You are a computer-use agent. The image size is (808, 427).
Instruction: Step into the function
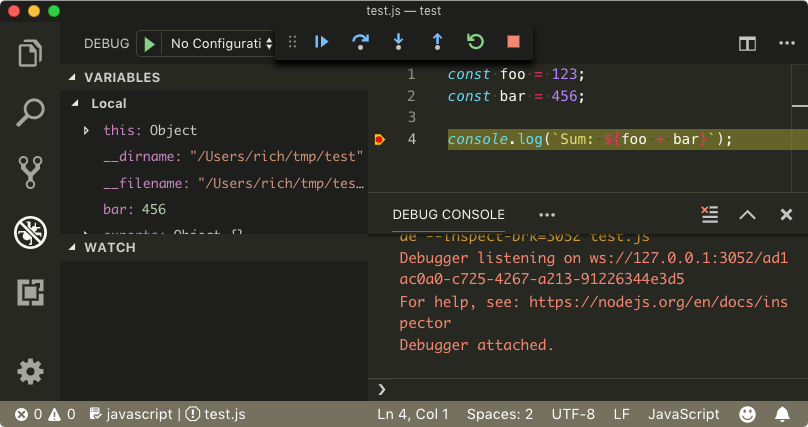[398, 42]
